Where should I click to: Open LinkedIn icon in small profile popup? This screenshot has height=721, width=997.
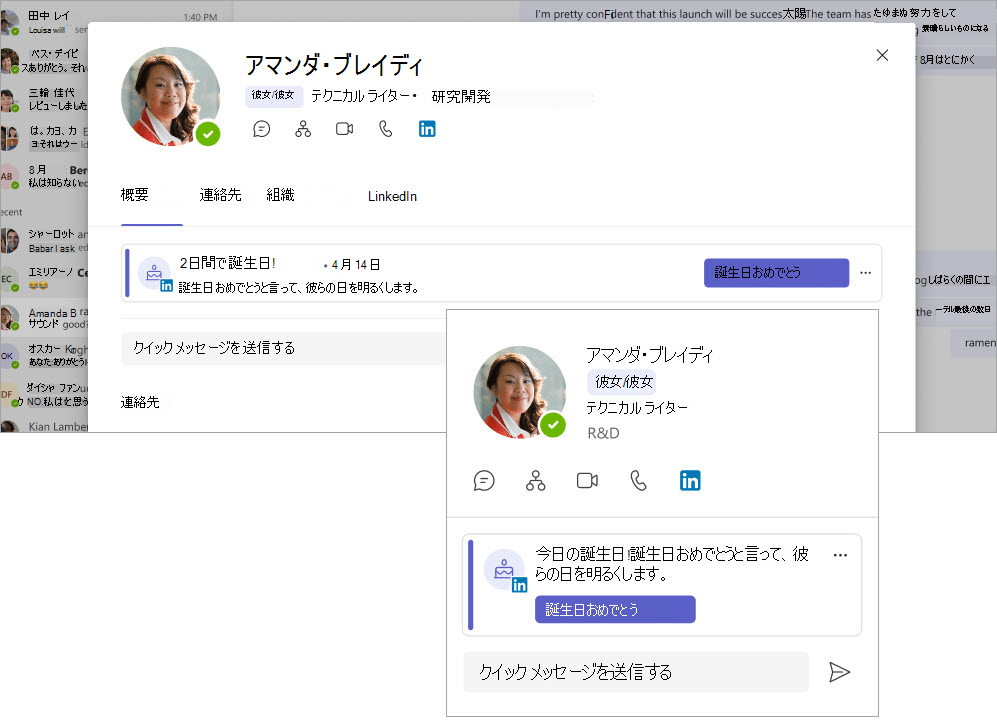coord(690,481)
